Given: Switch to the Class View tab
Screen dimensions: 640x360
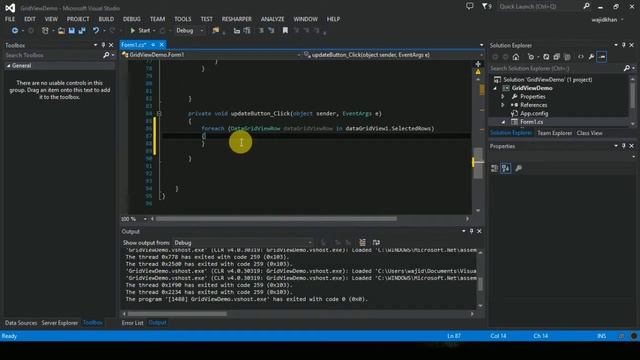Looking at the screenshot, I should pos(589,133).
